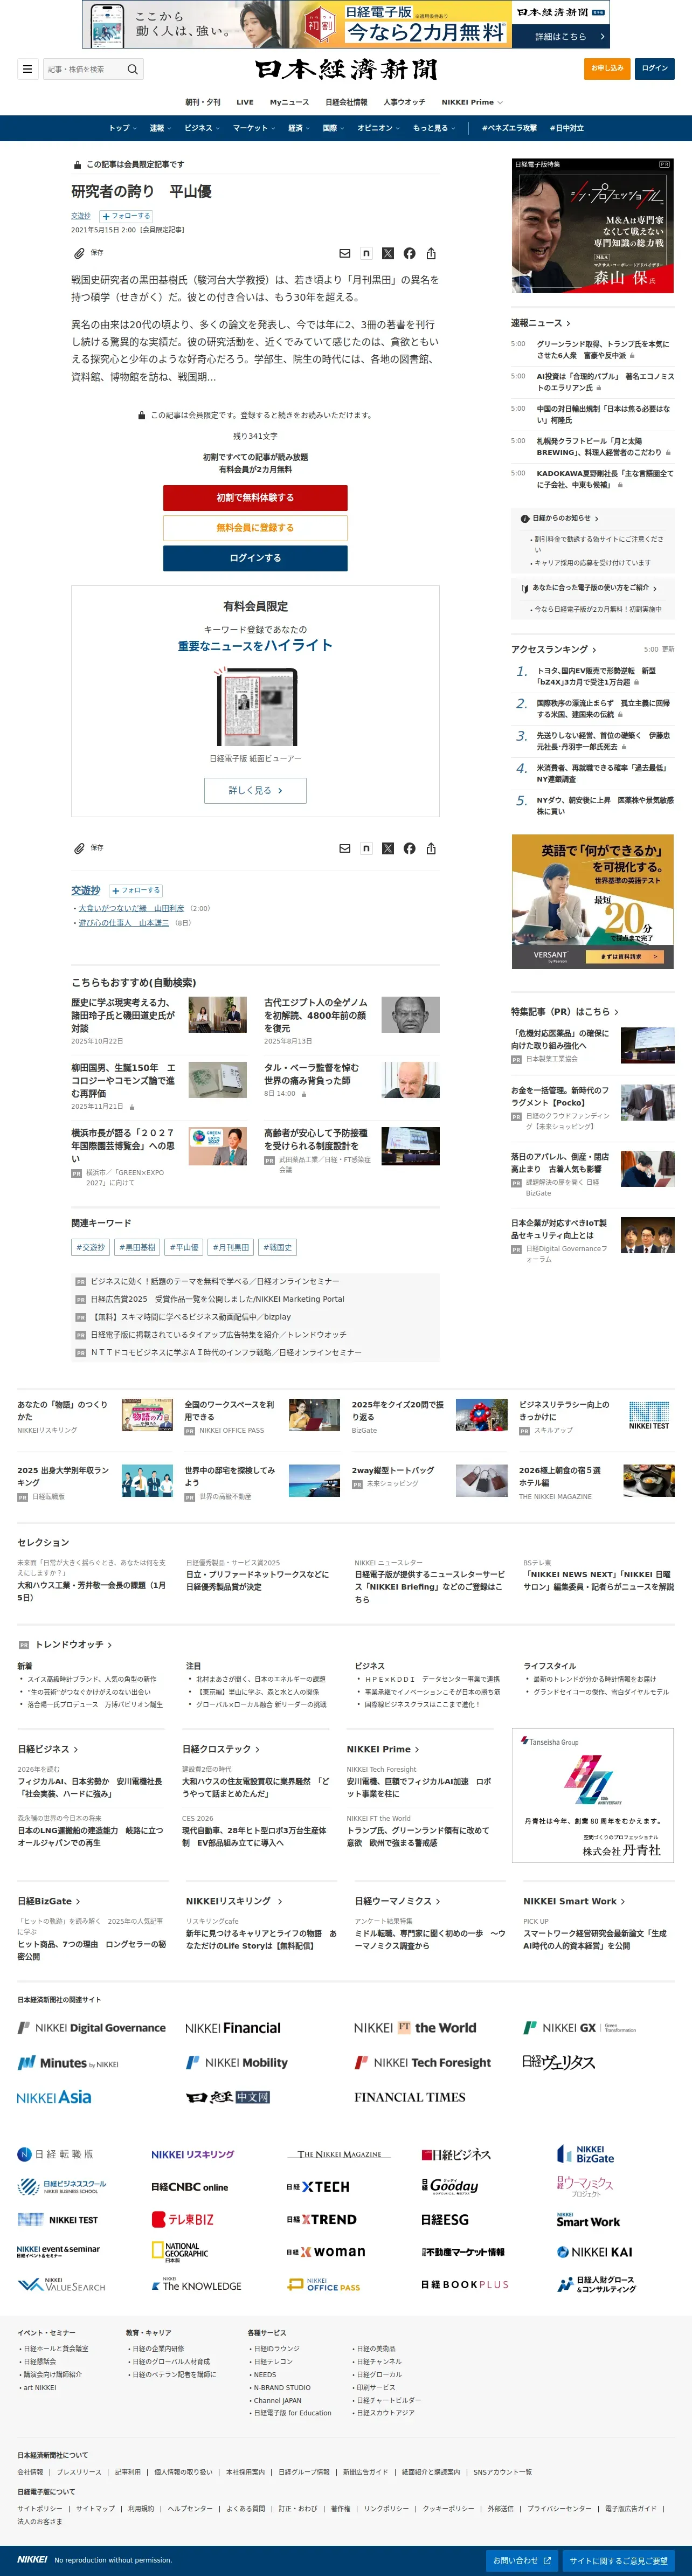Click the search magnifier icon
This screenshot has height=2576, width=692.
[132, 69]
